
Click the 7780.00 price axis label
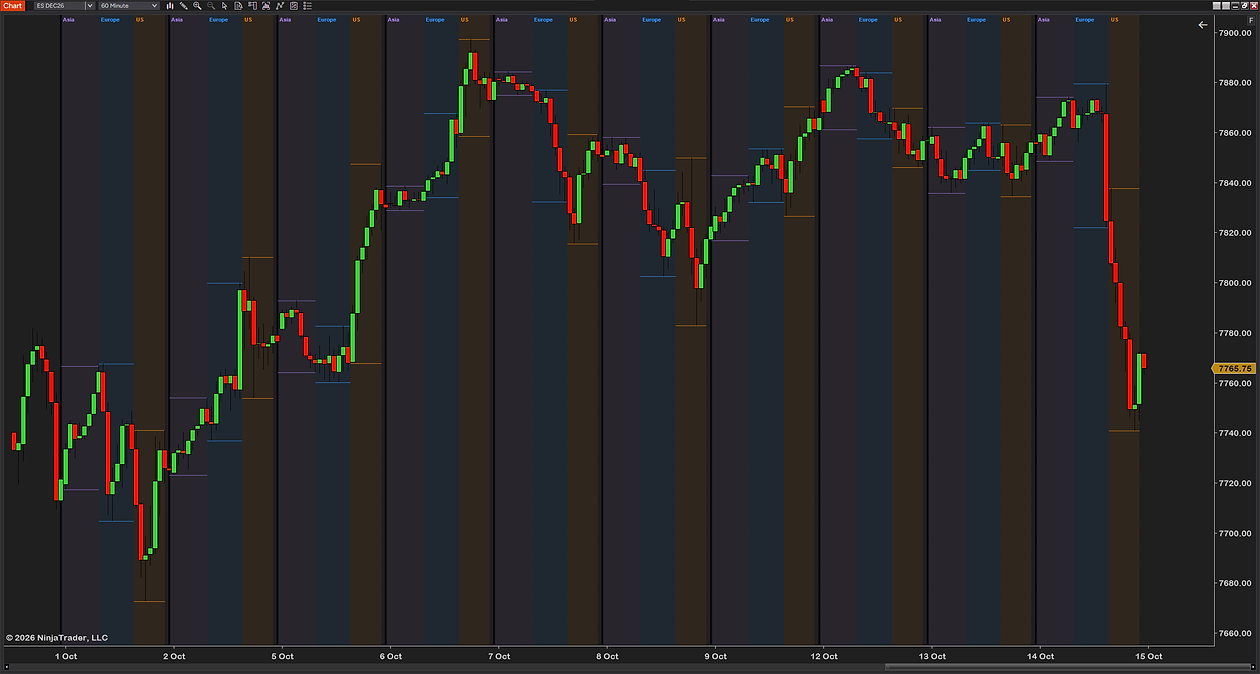click(1235, 333)
